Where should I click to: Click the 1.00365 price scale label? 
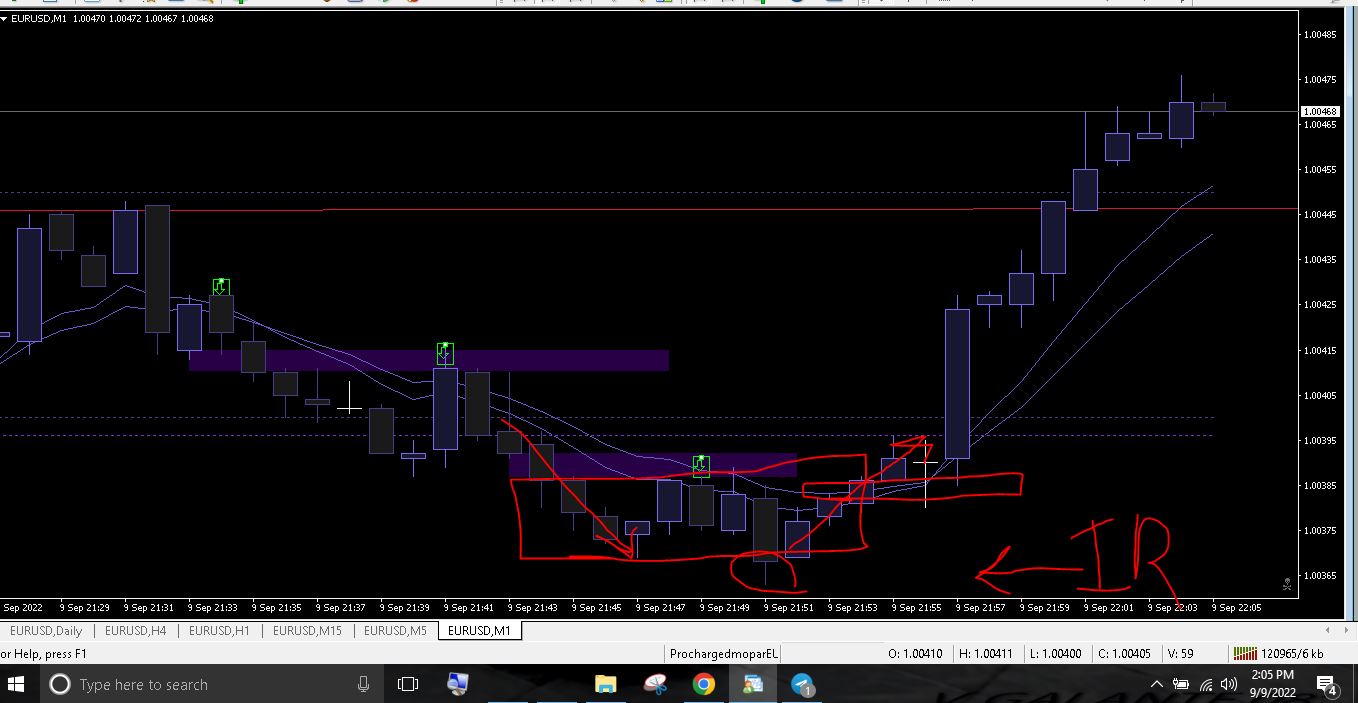coord(1320,576)
